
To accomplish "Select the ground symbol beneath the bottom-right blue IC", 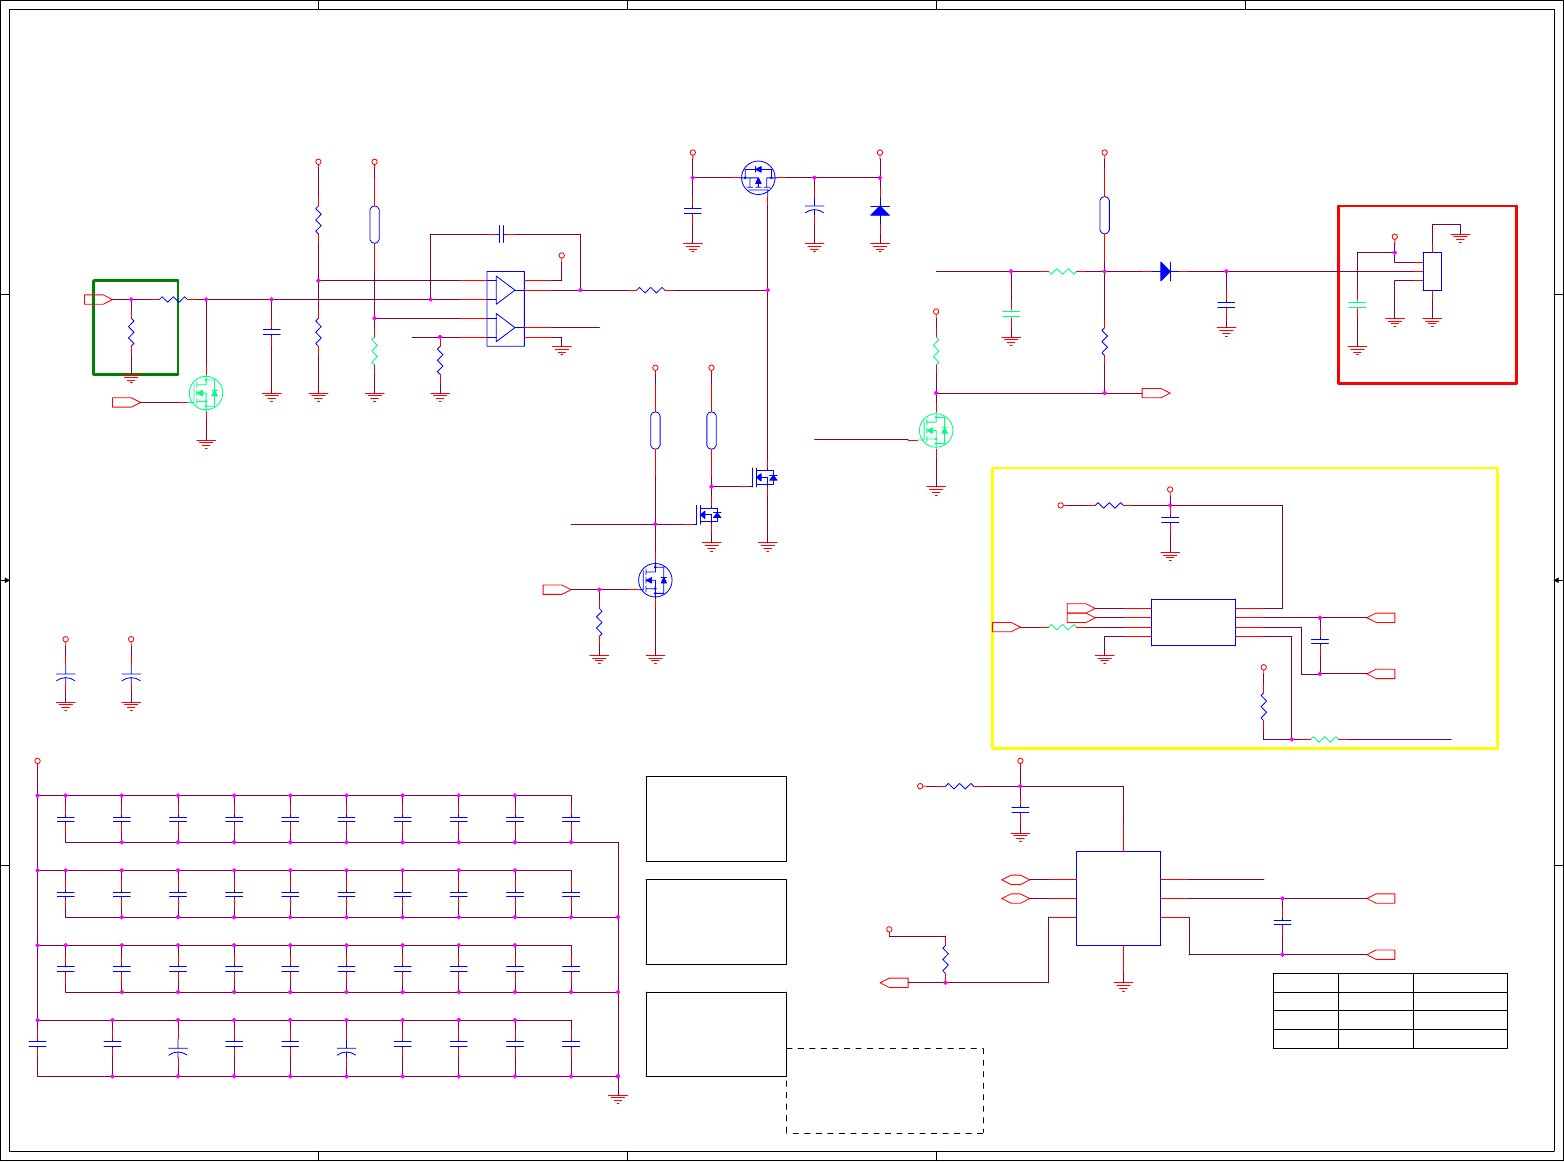I will 1123,986.
